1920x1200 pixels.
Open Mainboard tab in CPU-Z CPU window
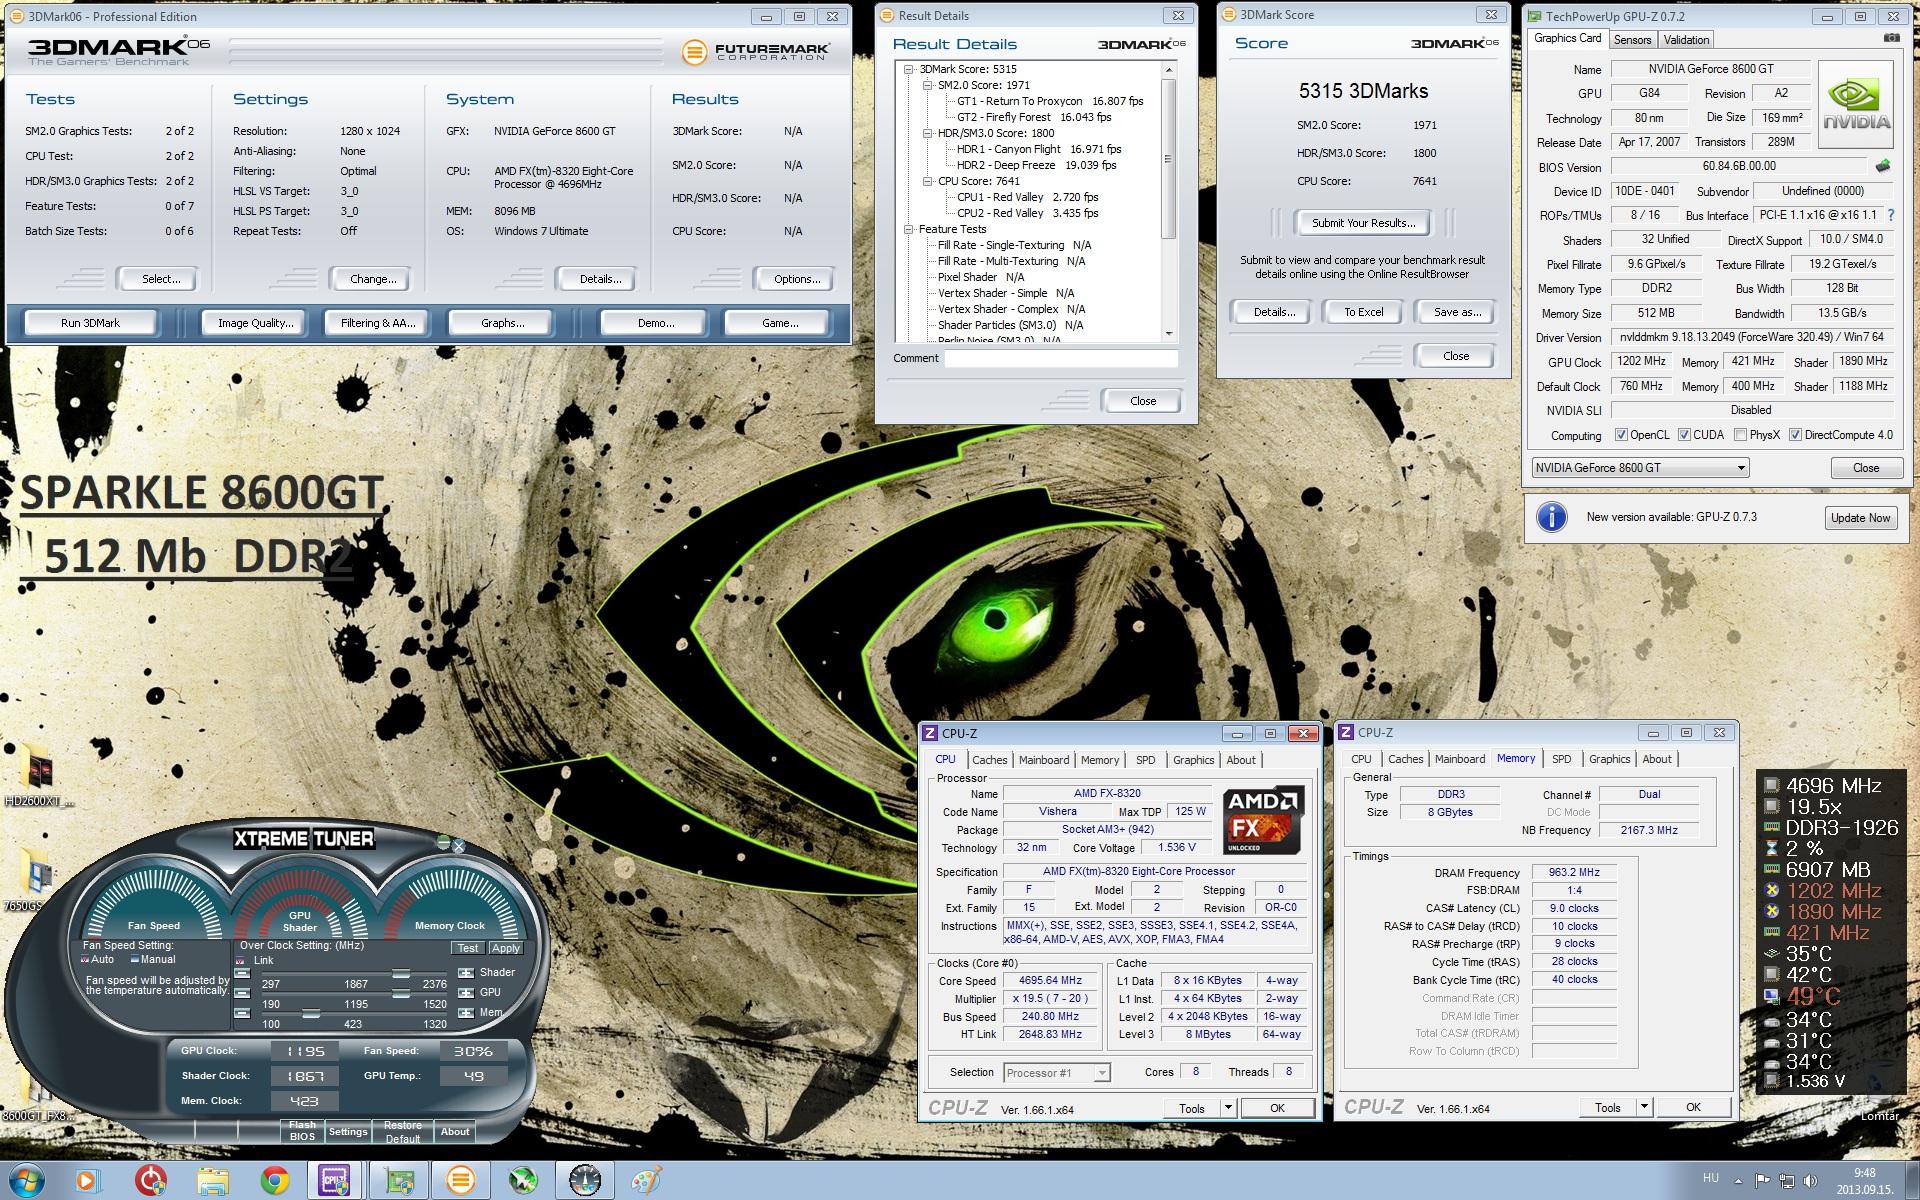(1044, 760)
